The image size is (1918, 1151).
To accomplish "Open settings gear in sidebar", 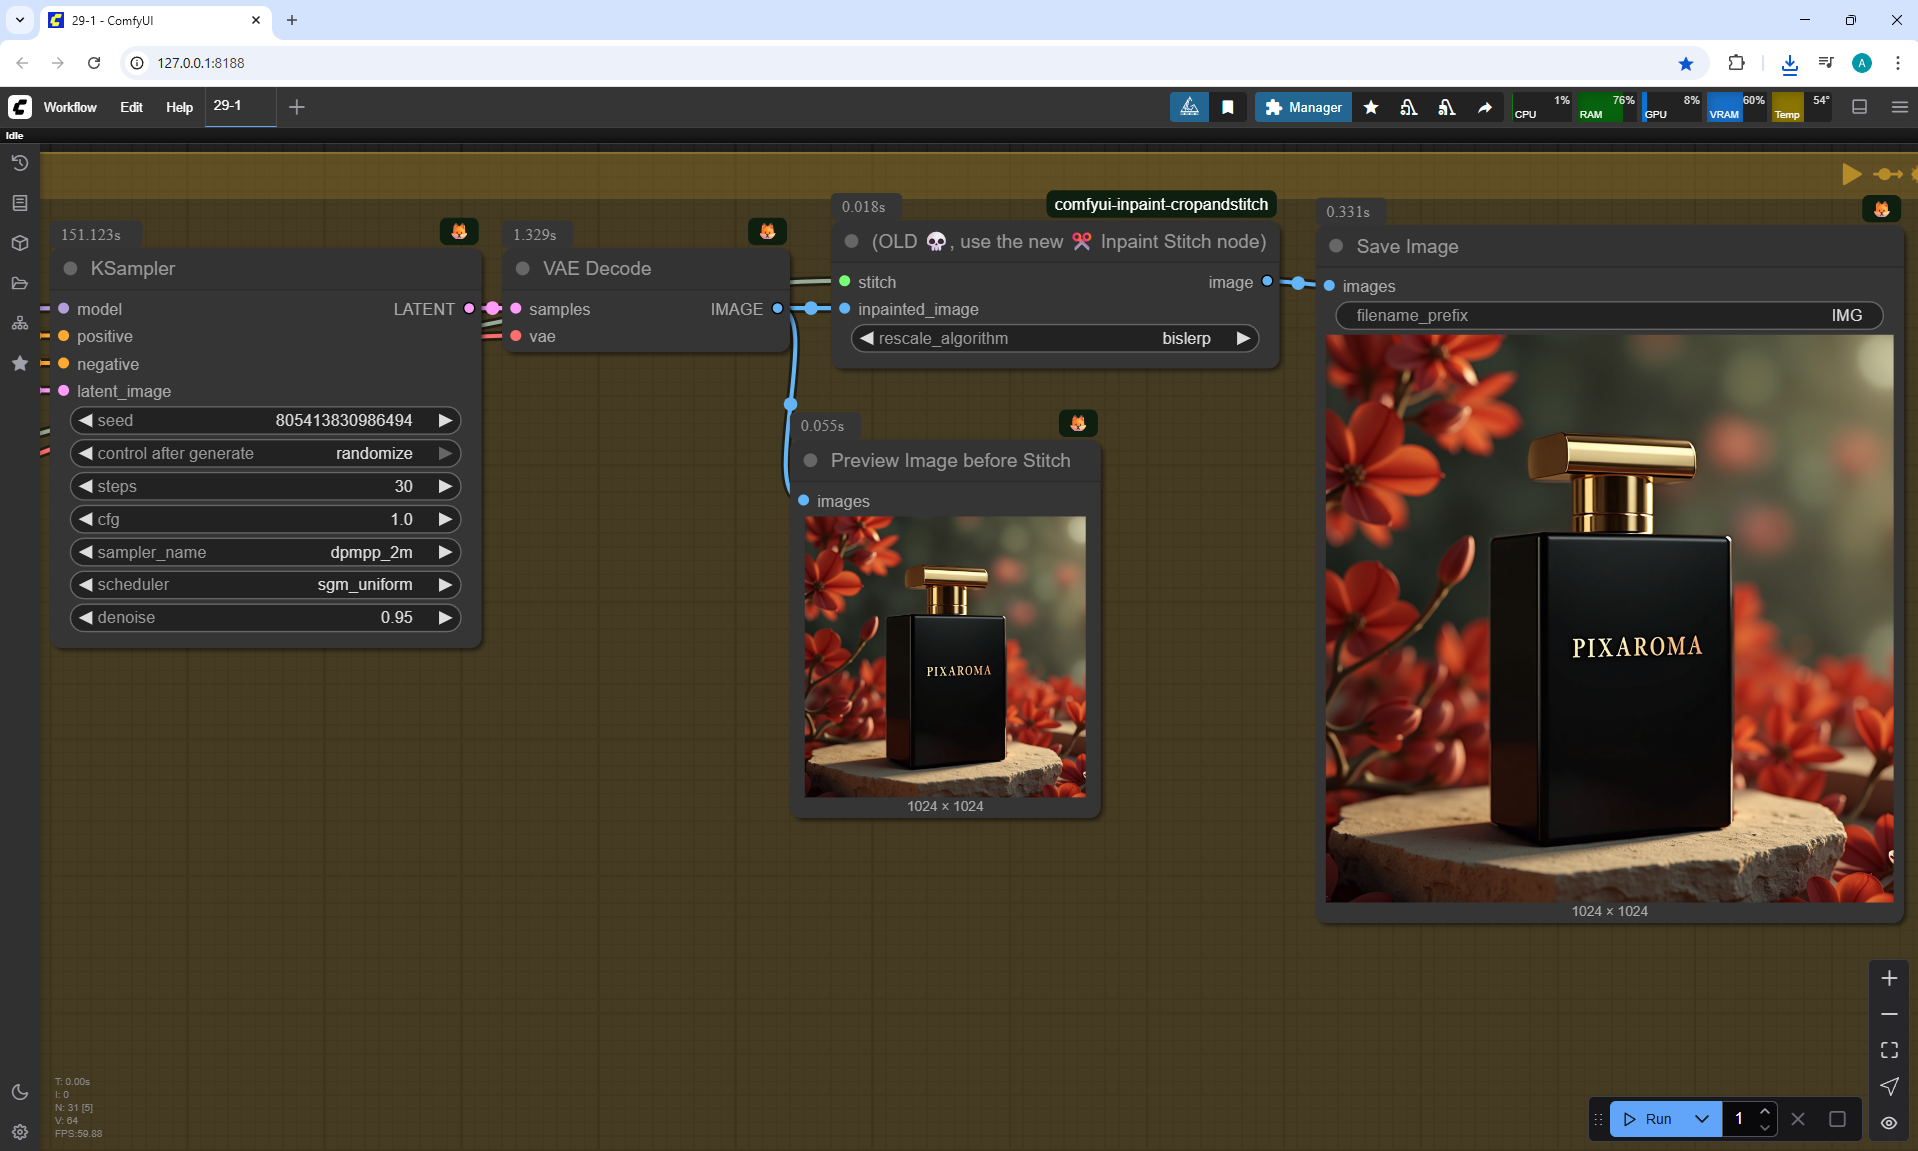I will [x=19, y=1132].
